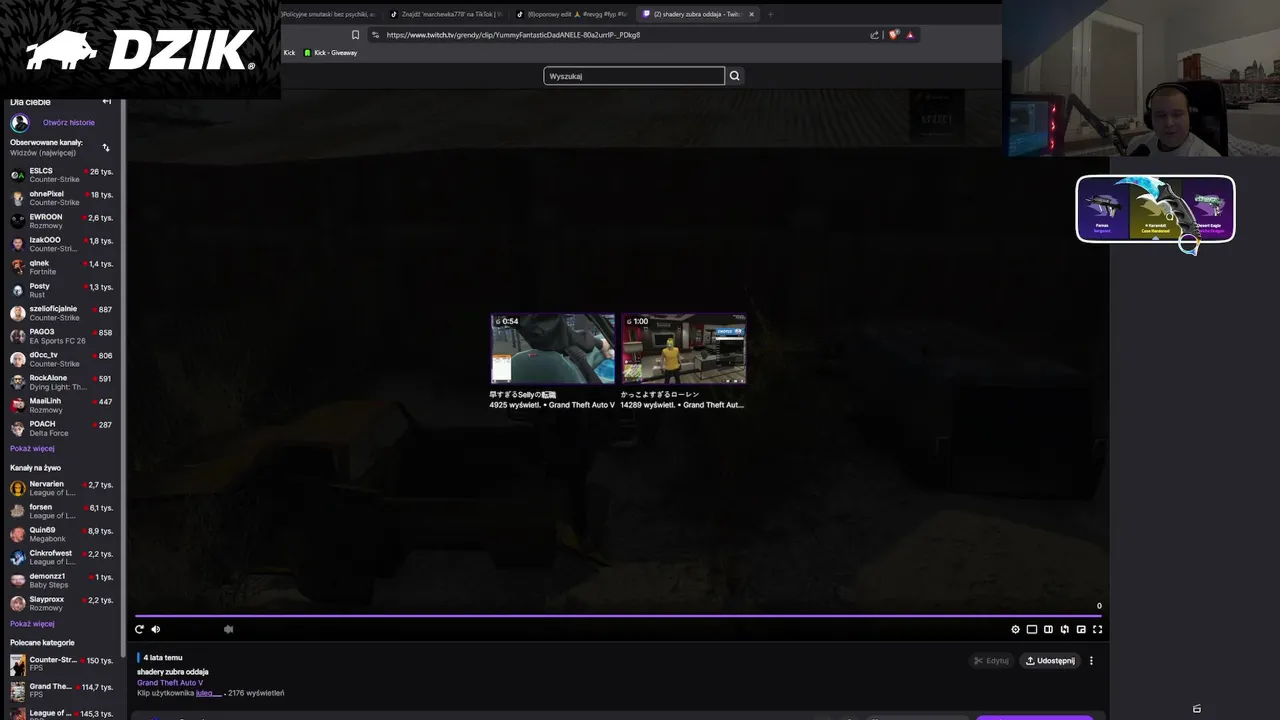The height and width of the screenshot is (720, 1280).
Task: Select the POACH Delta Force row
Action: pos(62,428)
